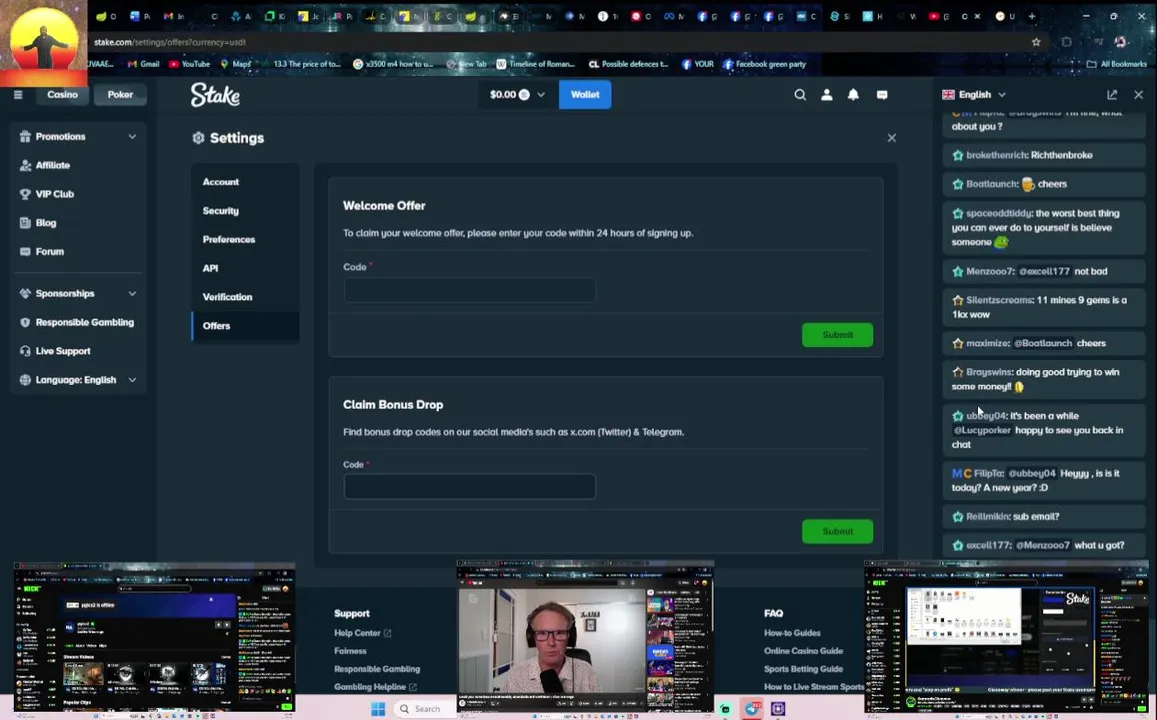Click the webcam stream thumbnail
The width and height of the screenshot is (1157, 720).
pos(585,637)
